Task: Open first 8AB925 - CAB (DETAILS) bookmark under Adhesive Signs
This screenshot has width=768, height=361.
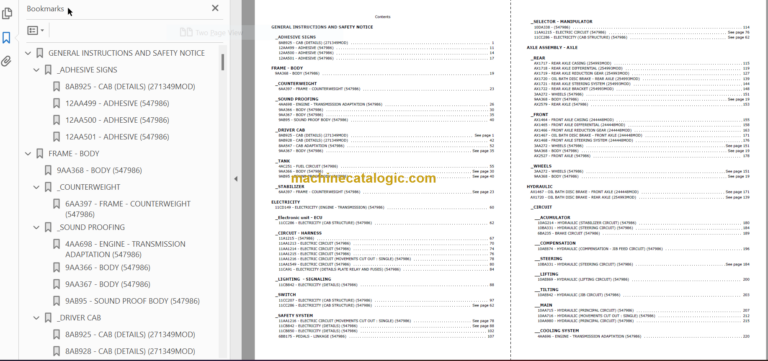Action: (x=130, y=87)
